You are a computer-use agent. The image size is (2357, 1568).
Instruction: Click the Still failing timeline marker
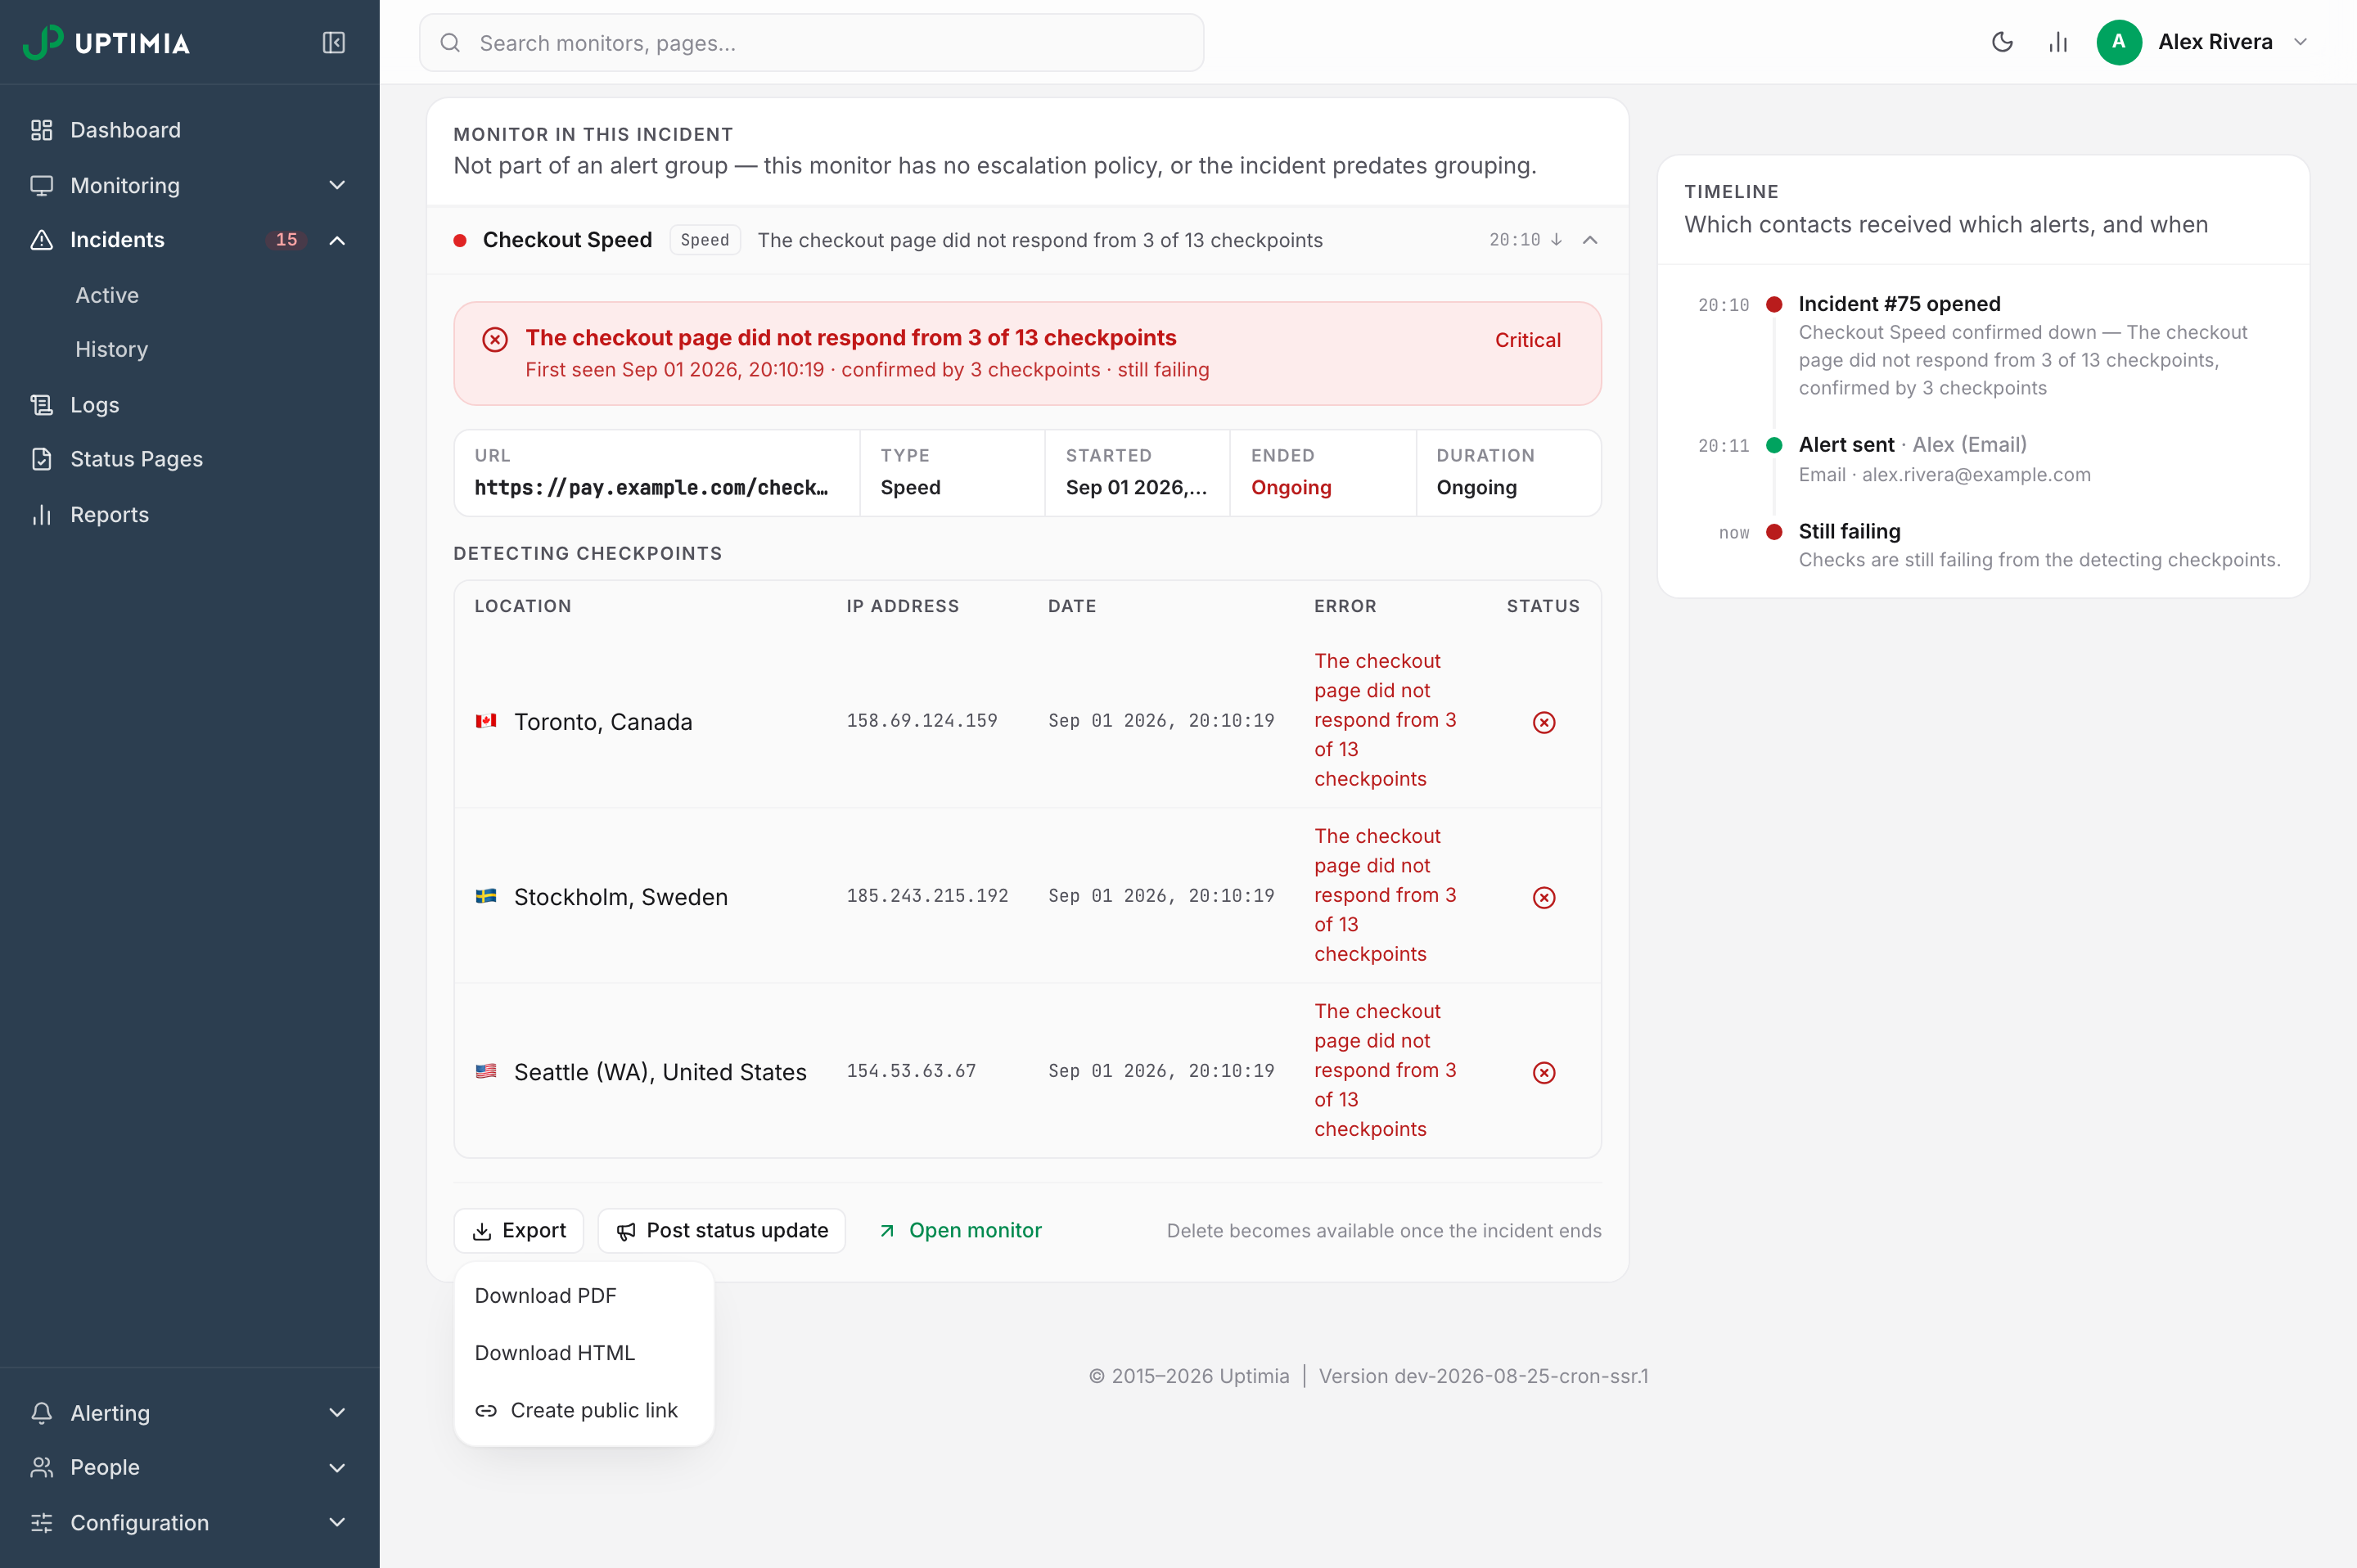[1774, 532]
